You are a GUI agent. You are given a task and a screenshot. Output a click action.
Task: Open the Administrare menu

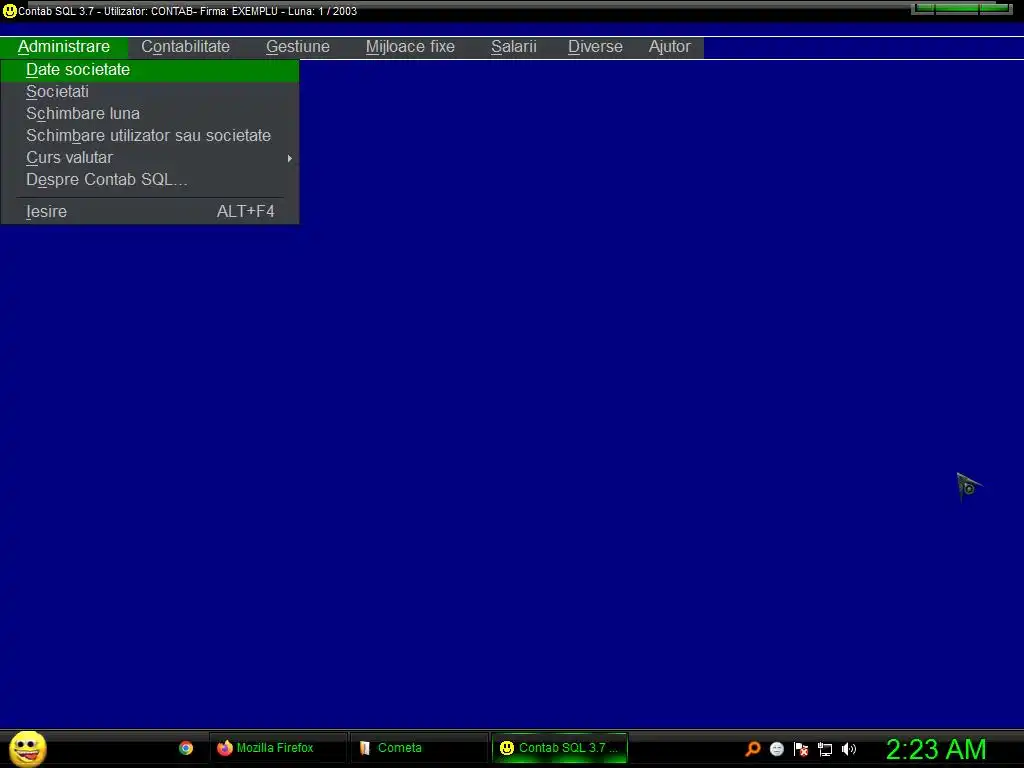coord(64,47)
